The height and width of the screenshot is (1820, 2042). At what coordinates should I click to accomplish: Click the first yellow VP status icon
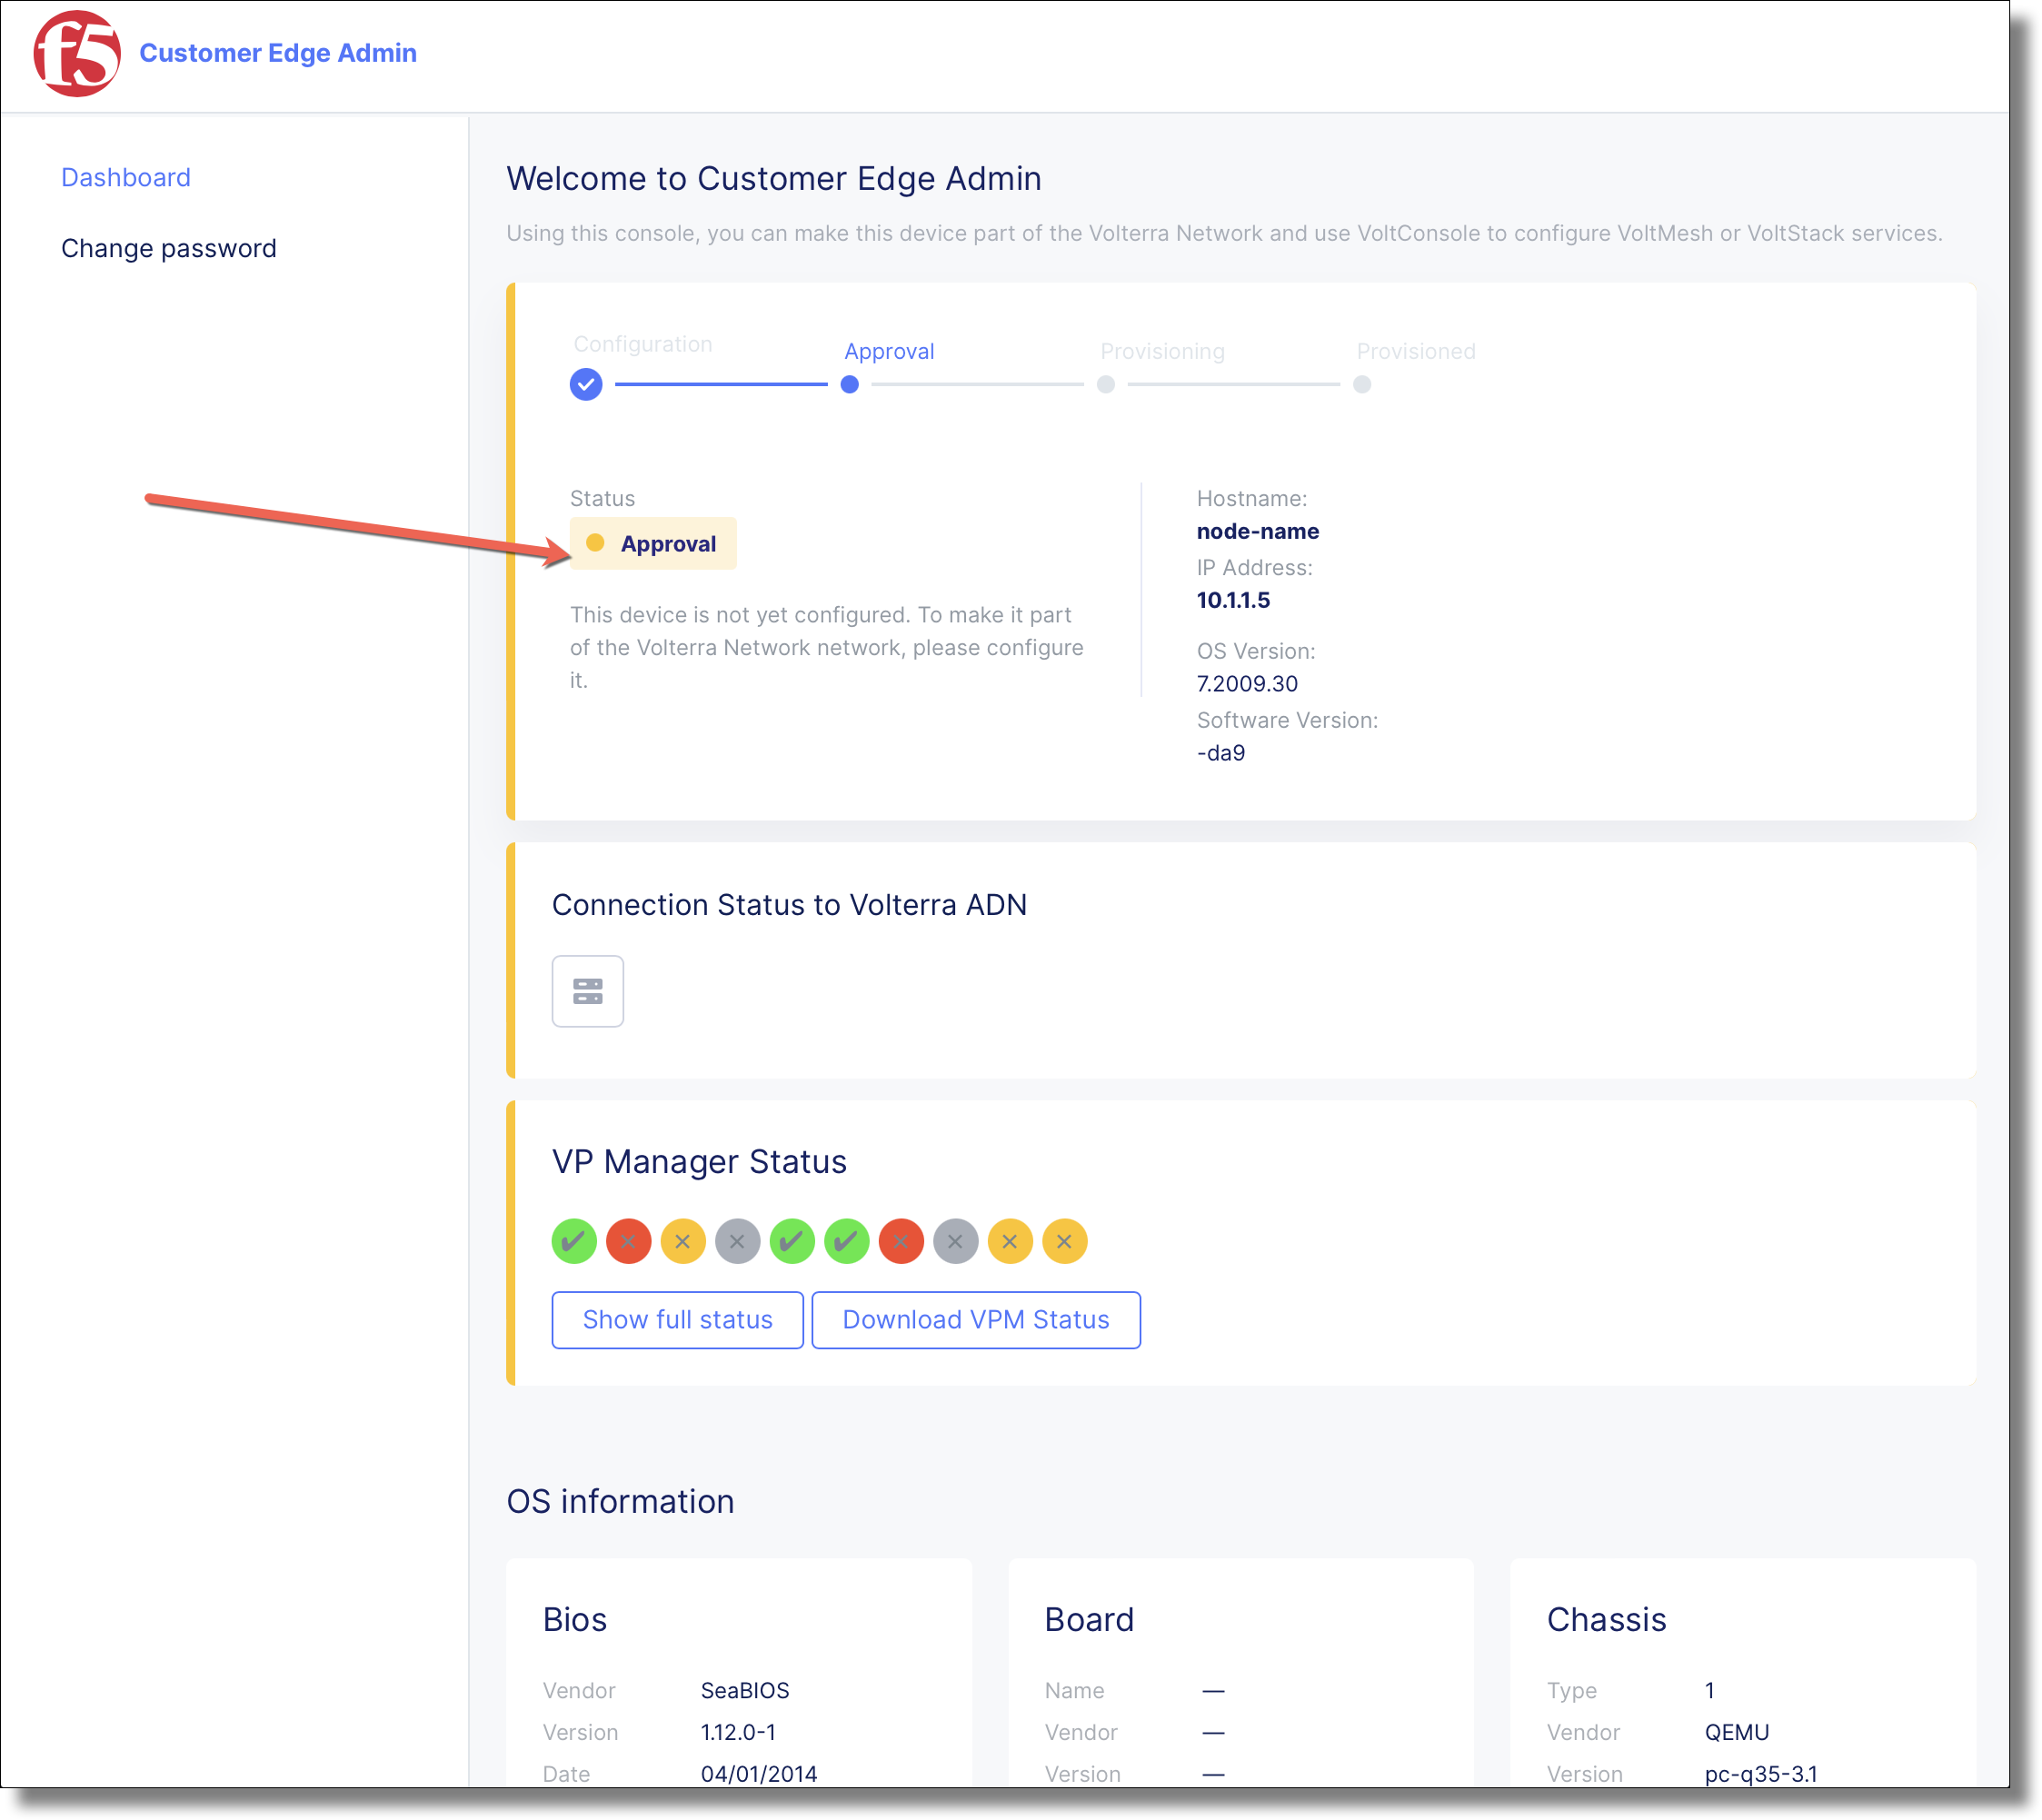pos(683,1241)
